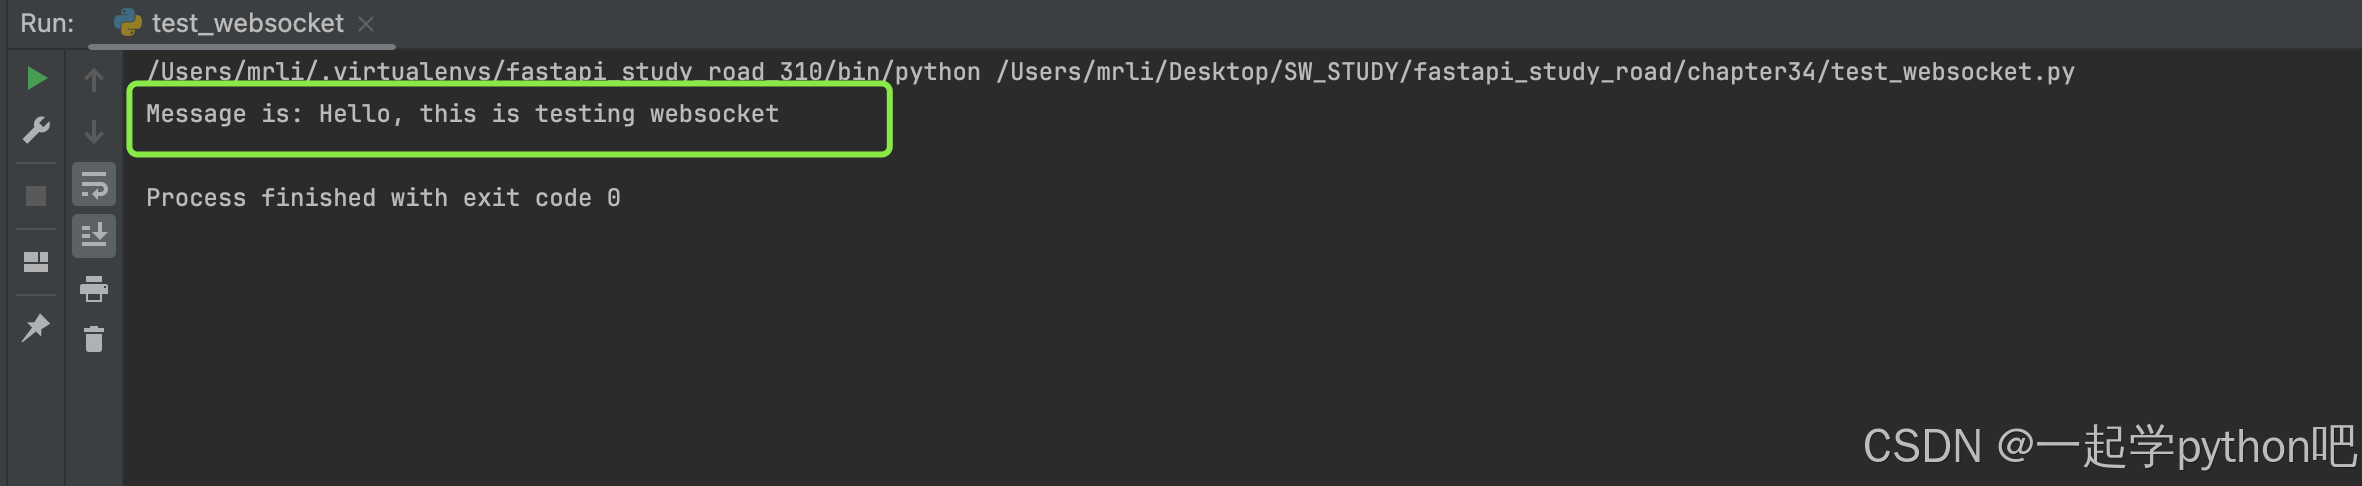Click the Run panel label
Image resolution: width=2362 pixels, height=486 pixels.
pyautogui.click(x=47, y=24)
